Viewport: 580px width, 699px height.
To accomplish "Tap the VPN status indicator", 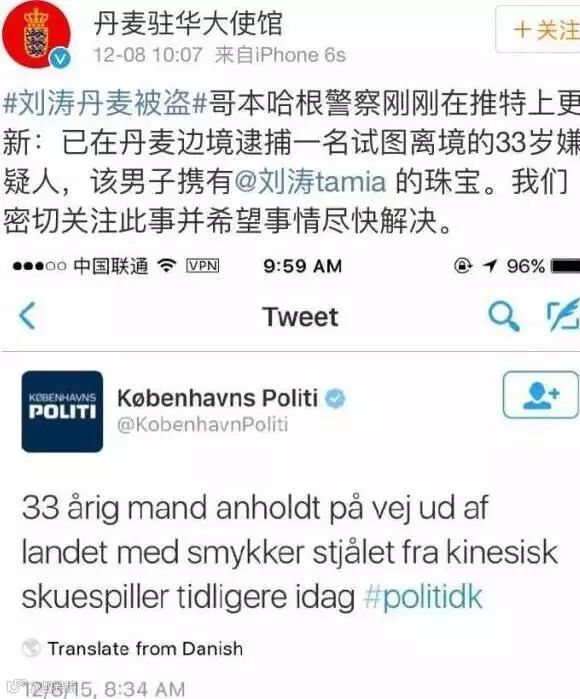I will tap(202, 266).
